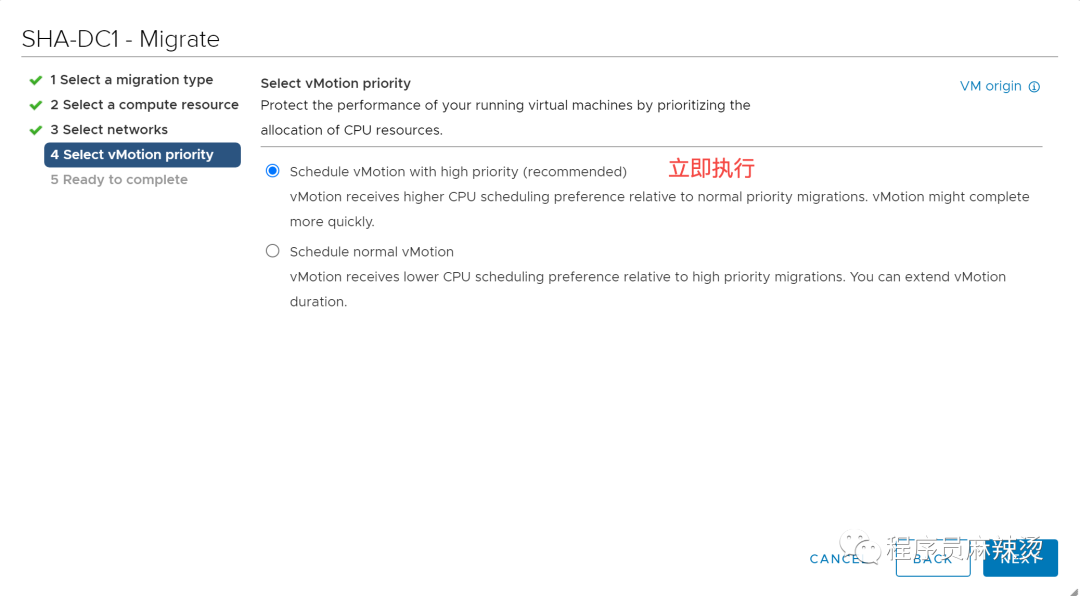Click the green checkmark beside migration type step

[36, 80]
